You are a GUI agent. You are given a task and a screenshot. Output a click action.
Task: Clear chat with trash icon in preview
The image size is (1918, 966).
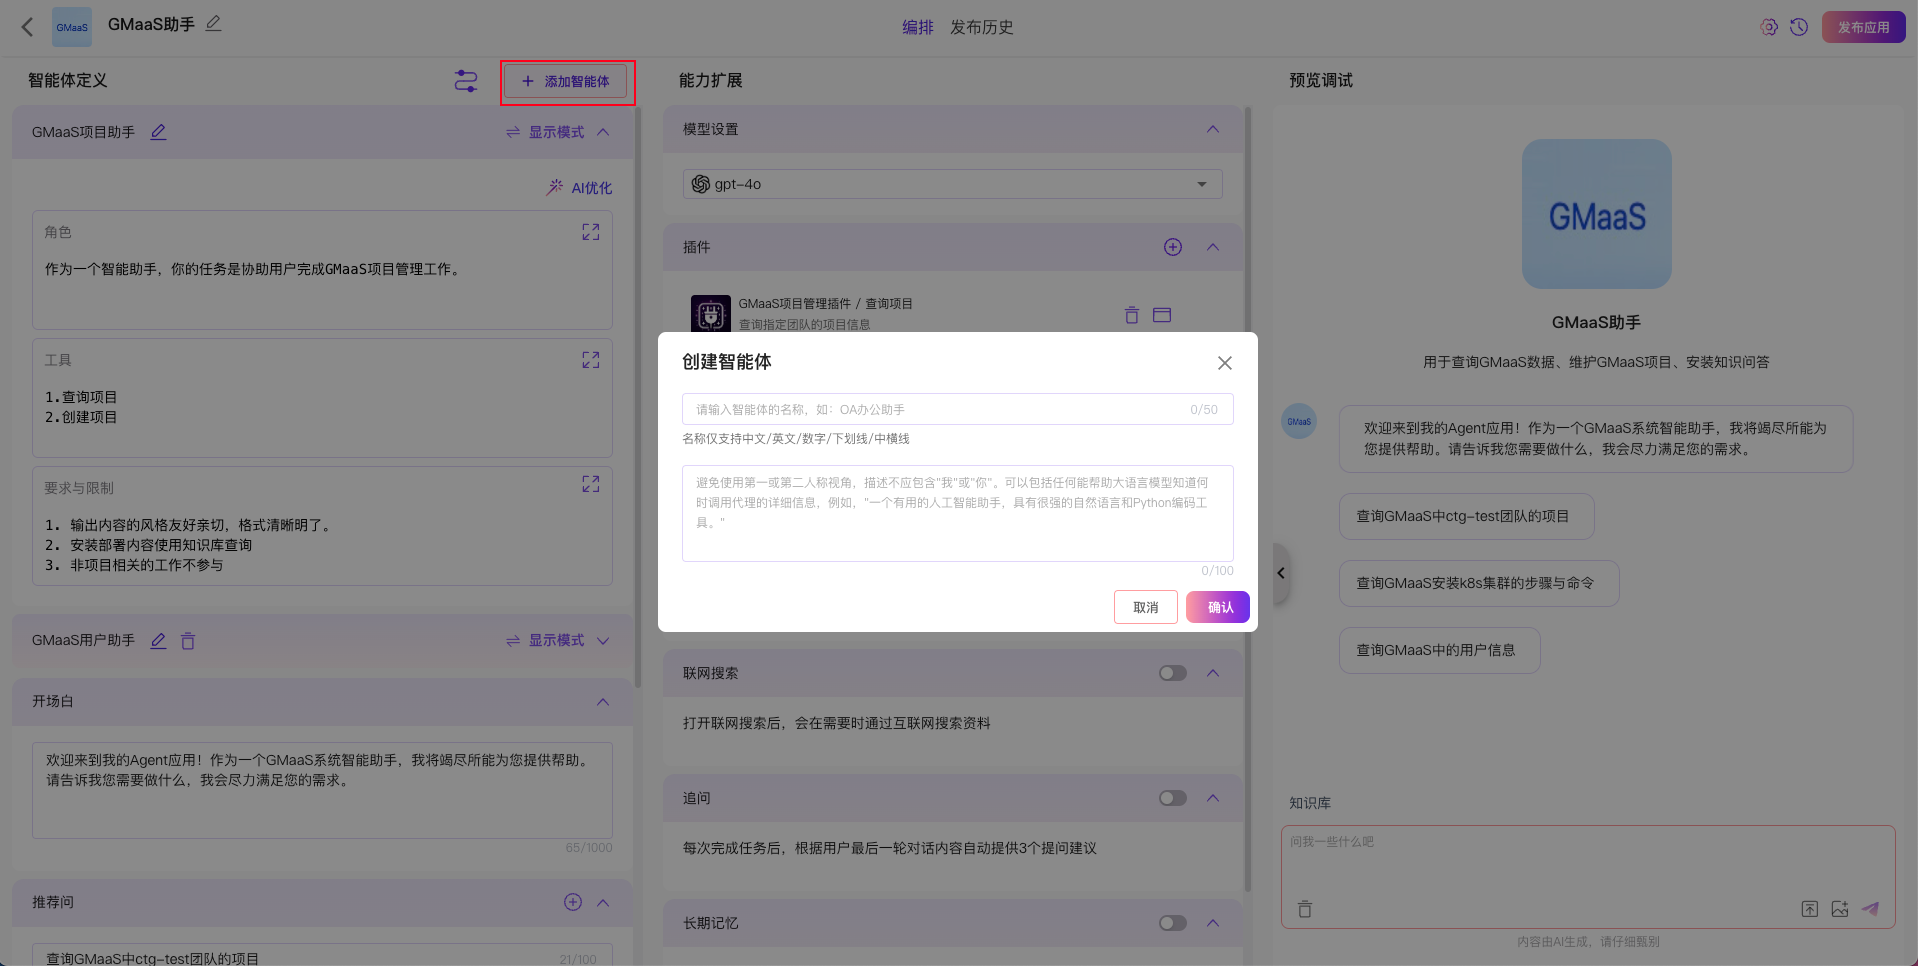[1305, 909]
